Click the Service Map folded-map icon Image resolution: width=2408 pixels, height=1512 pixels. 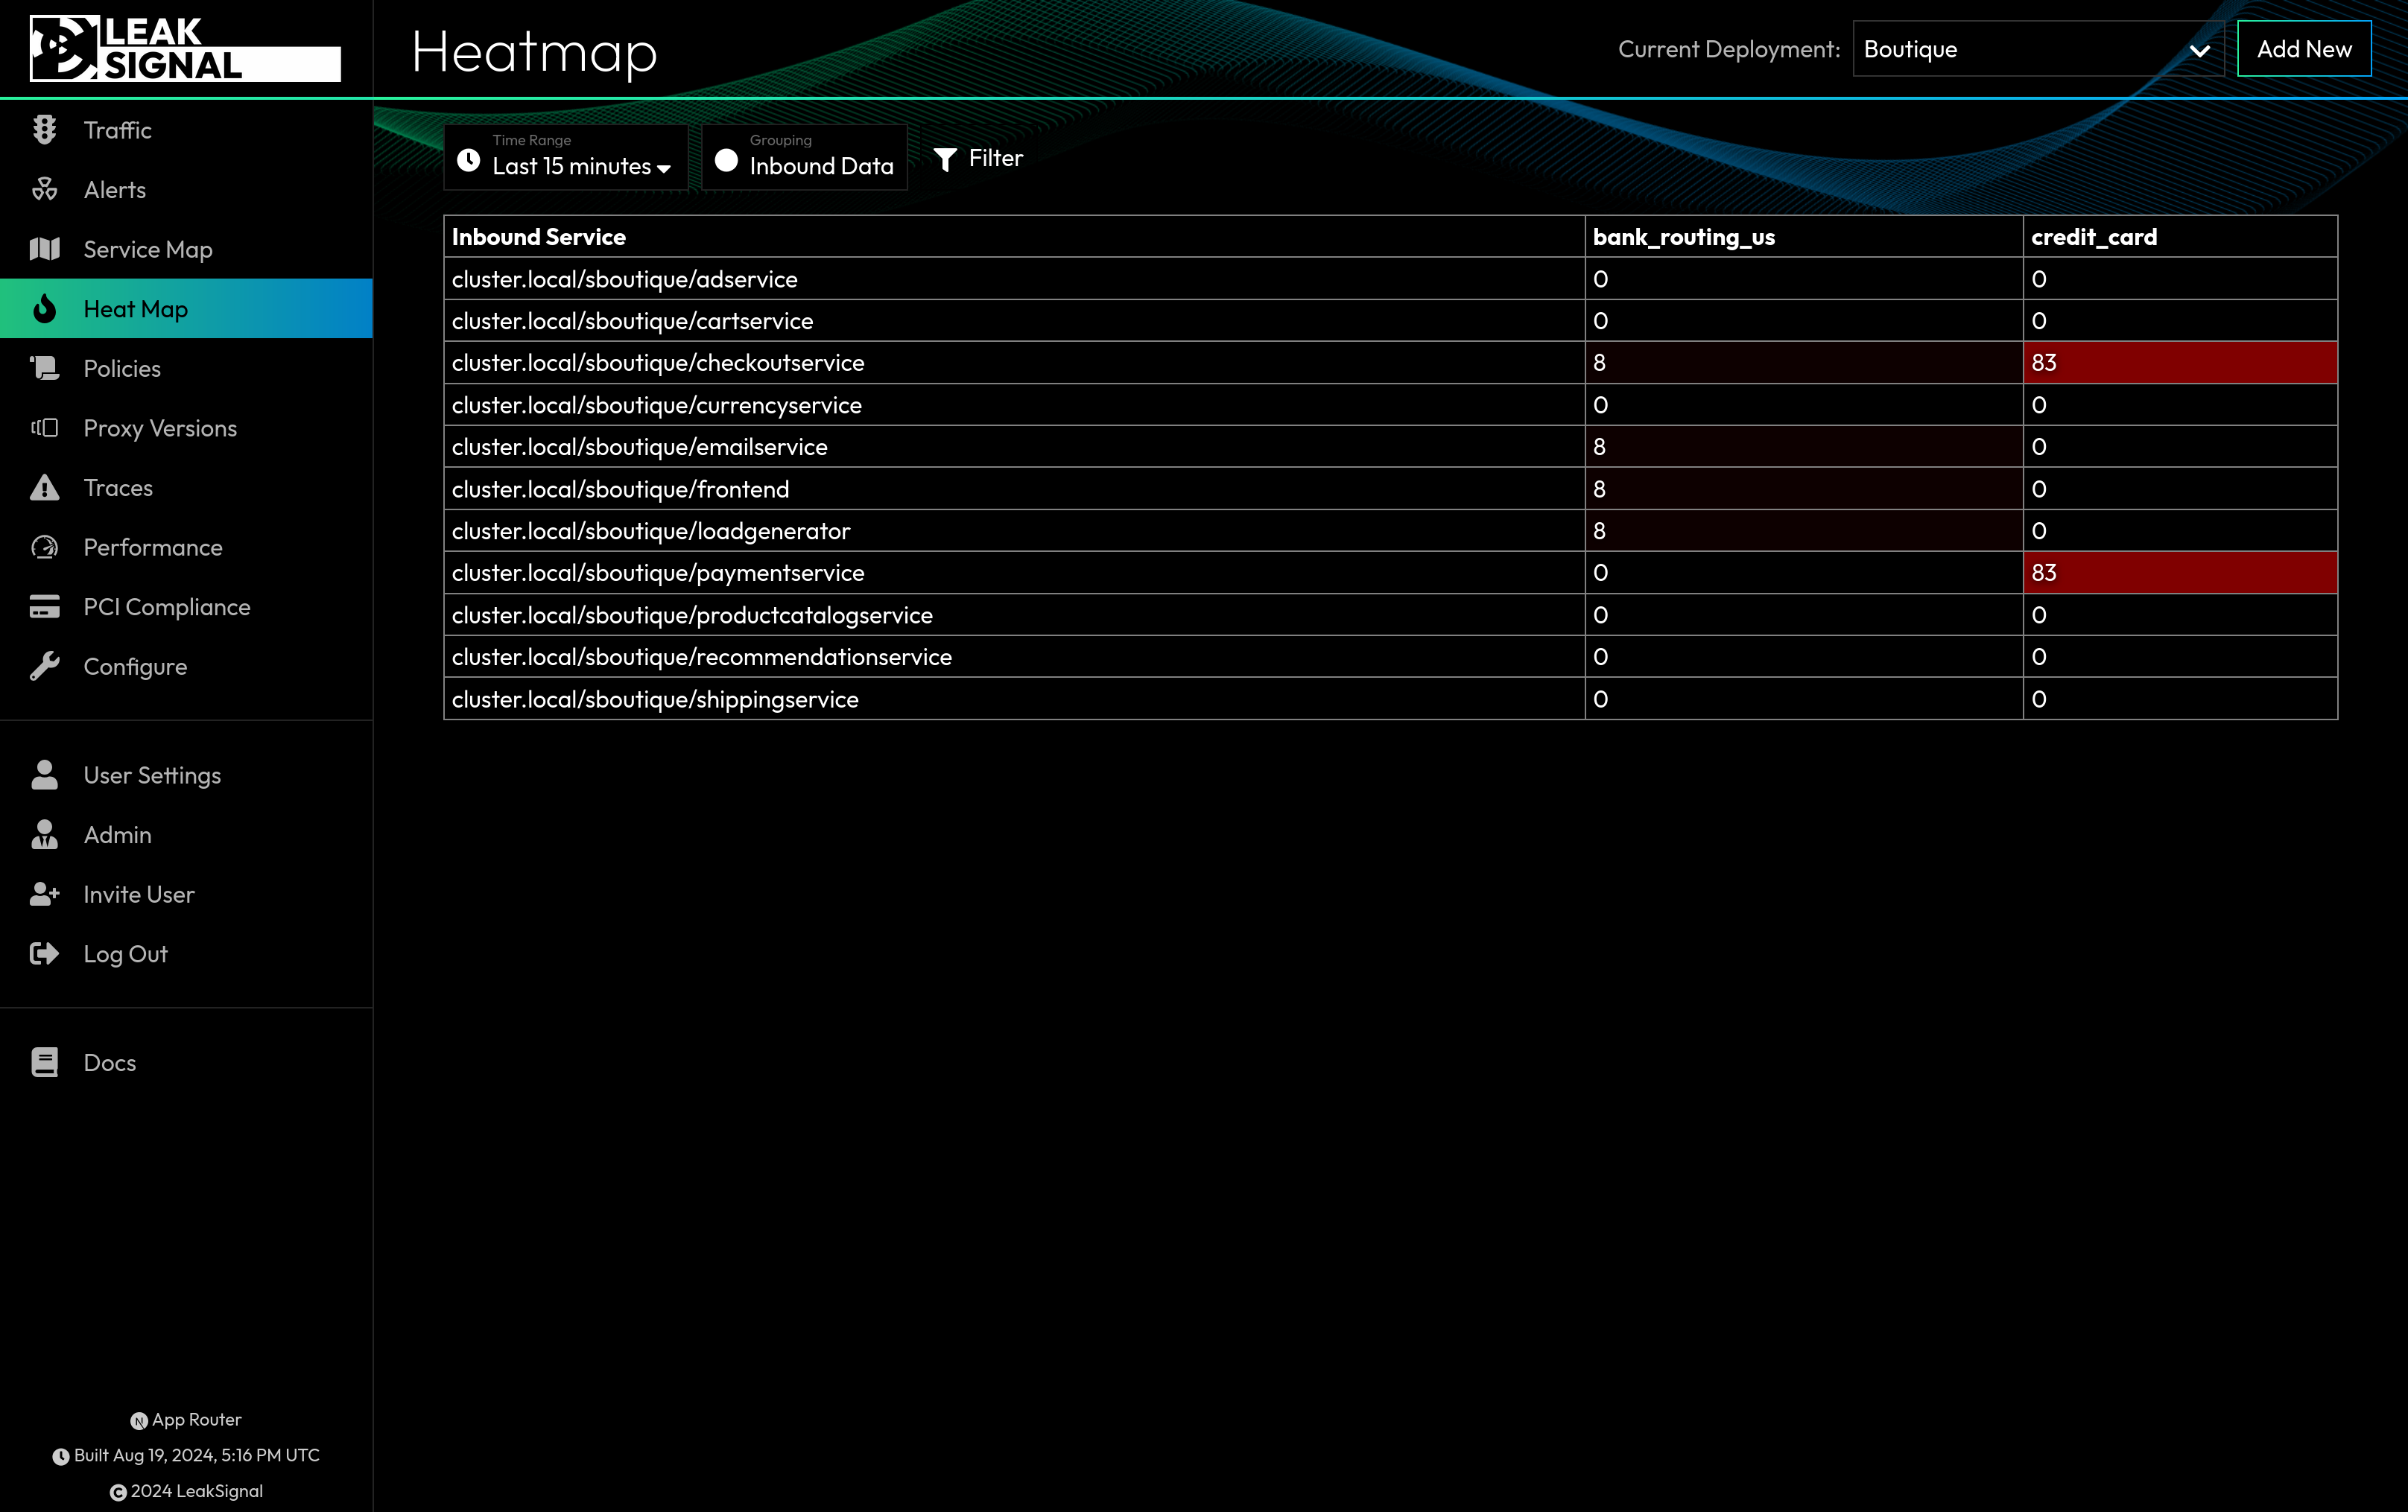[44, 249]
